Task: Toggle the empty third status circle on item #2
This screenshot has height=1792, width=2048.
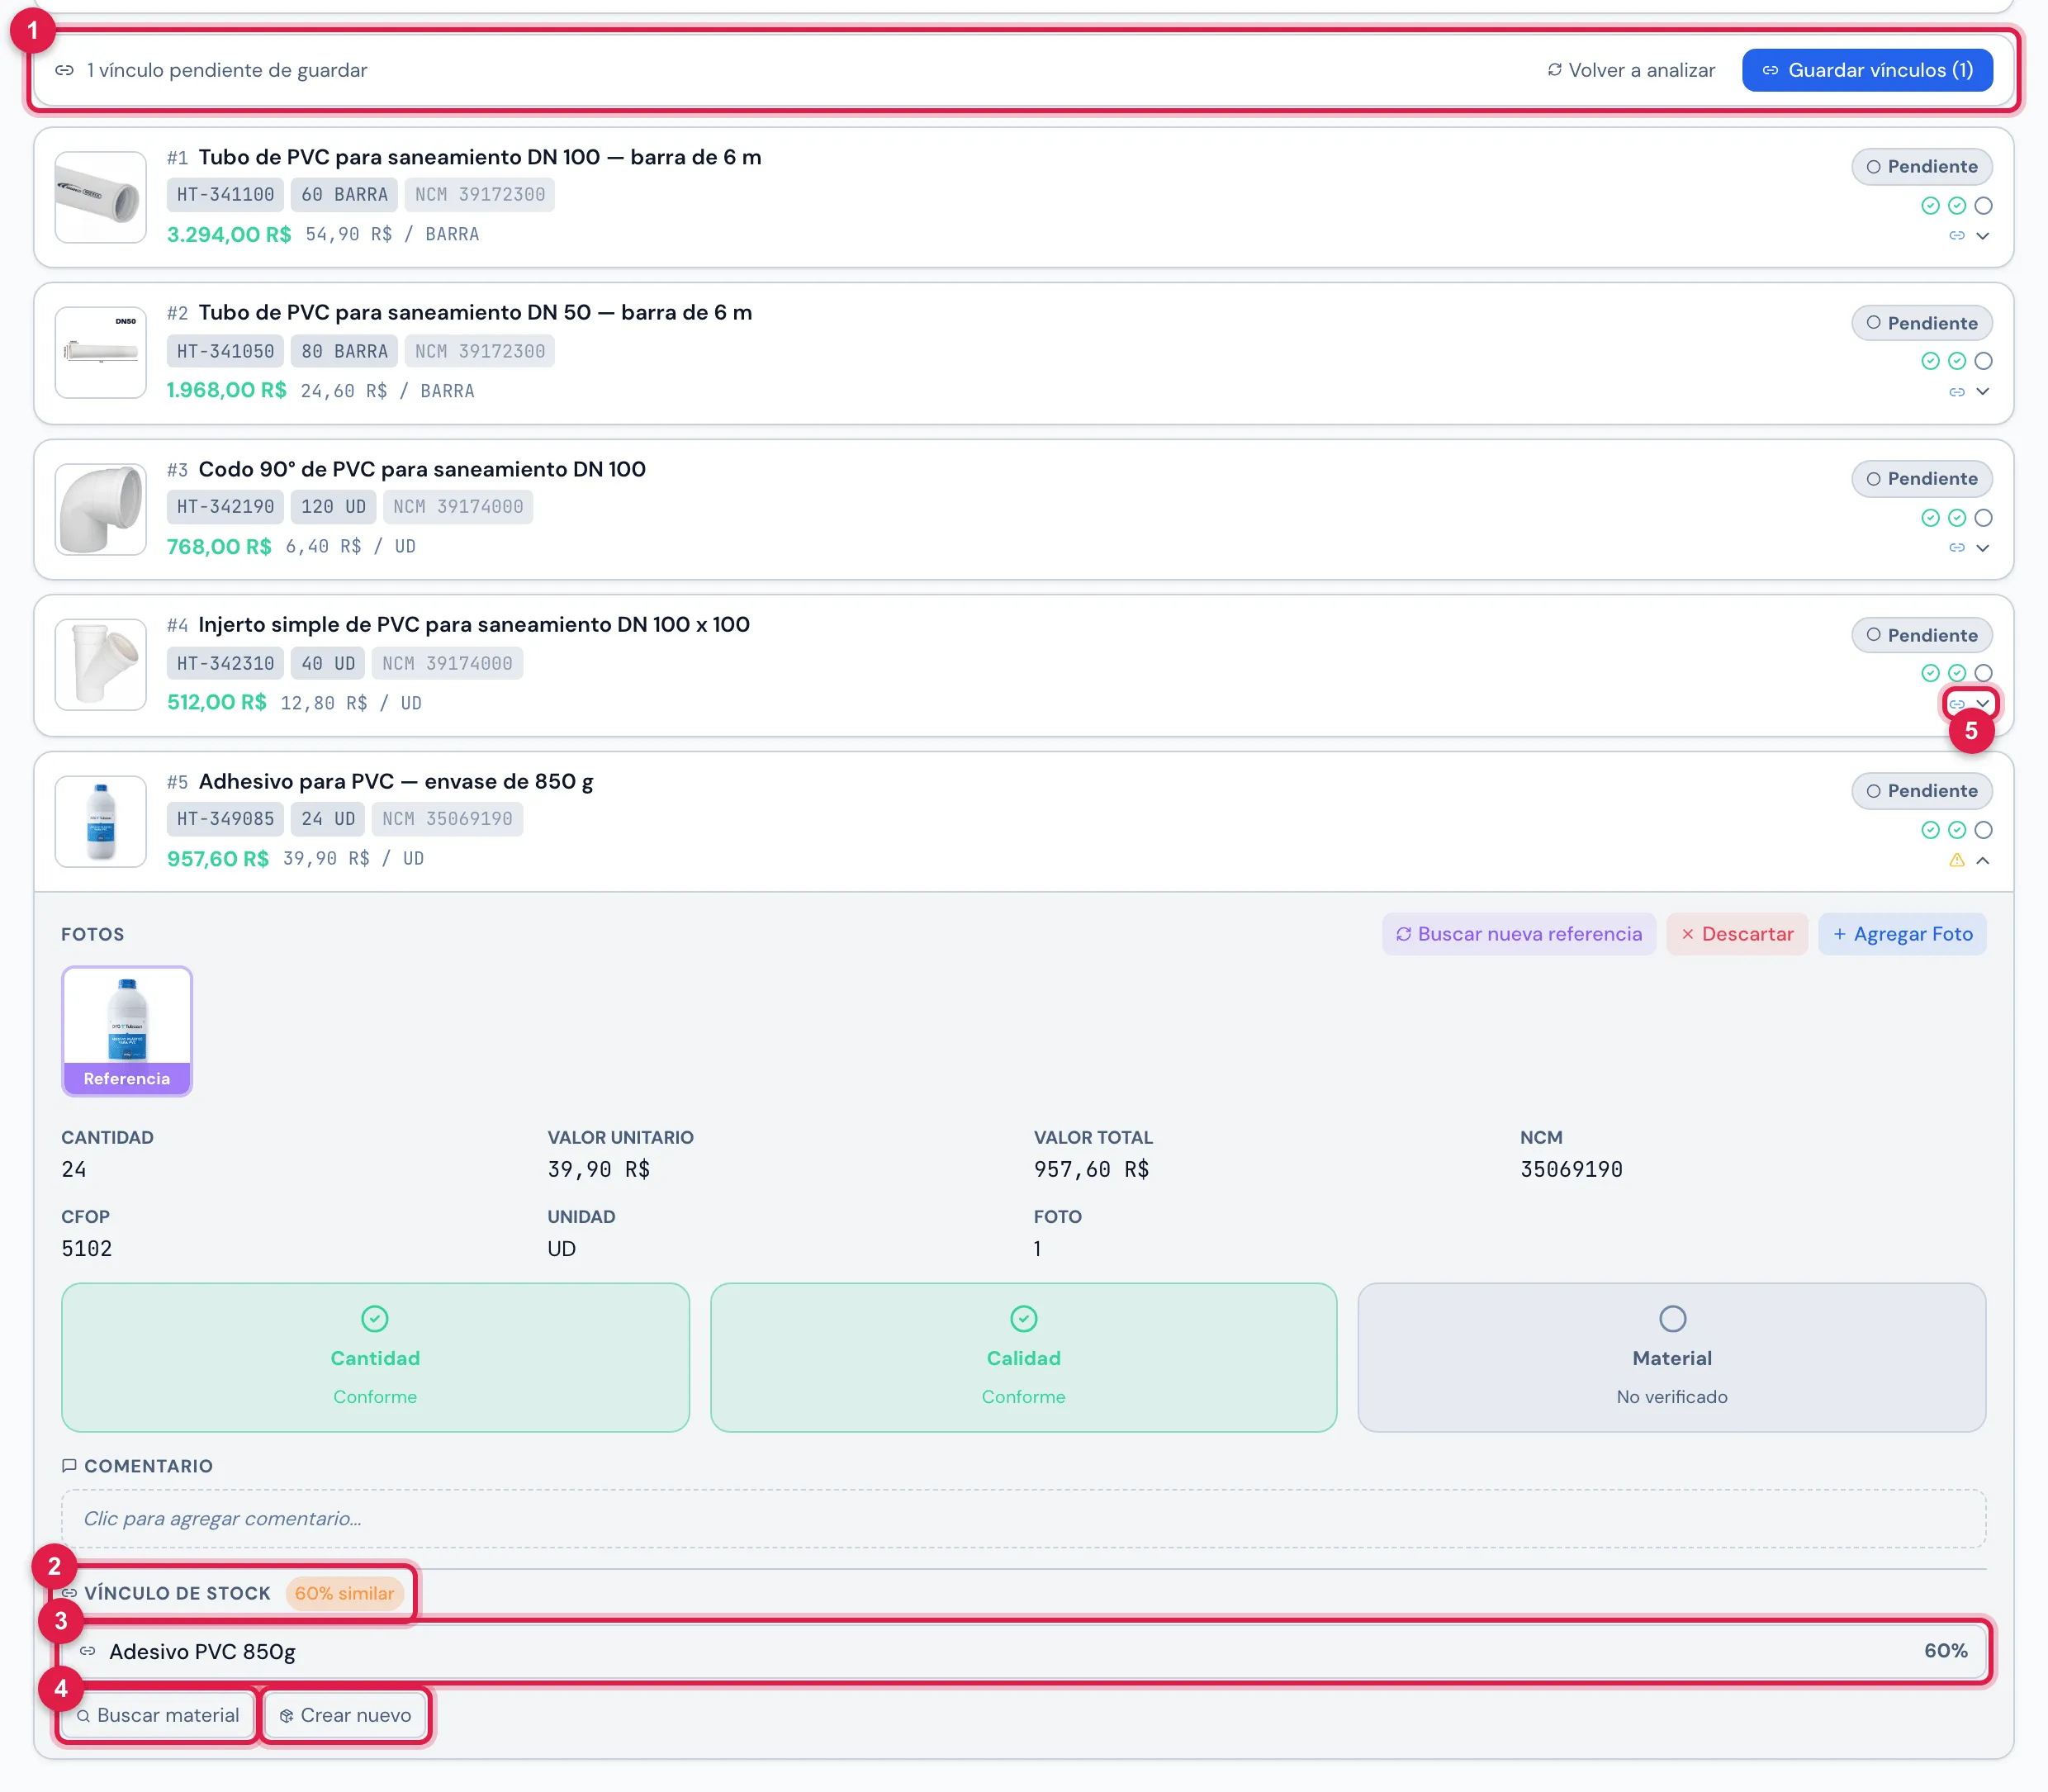Action: tap(1983, 361)
